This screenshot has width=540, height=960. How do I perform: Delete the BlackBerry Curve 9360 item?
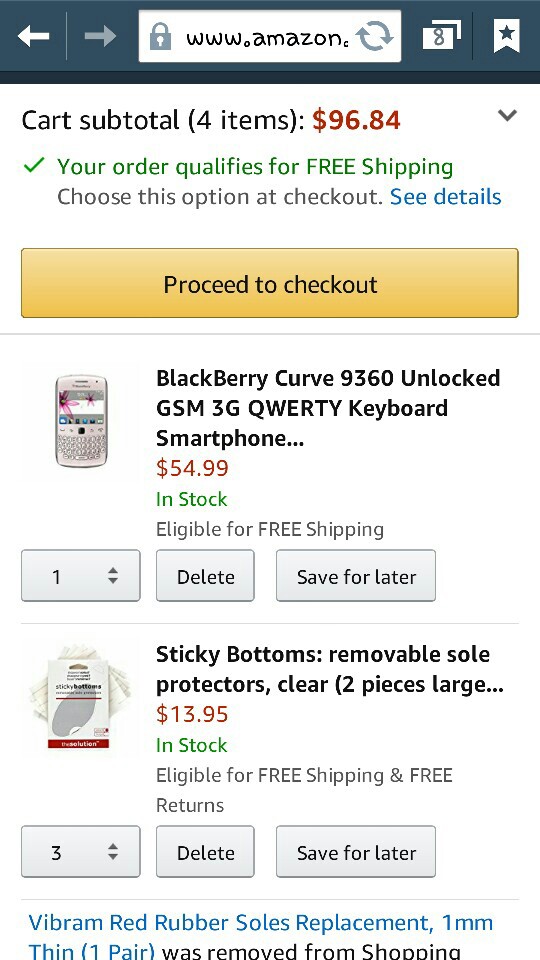coord(205,576)
